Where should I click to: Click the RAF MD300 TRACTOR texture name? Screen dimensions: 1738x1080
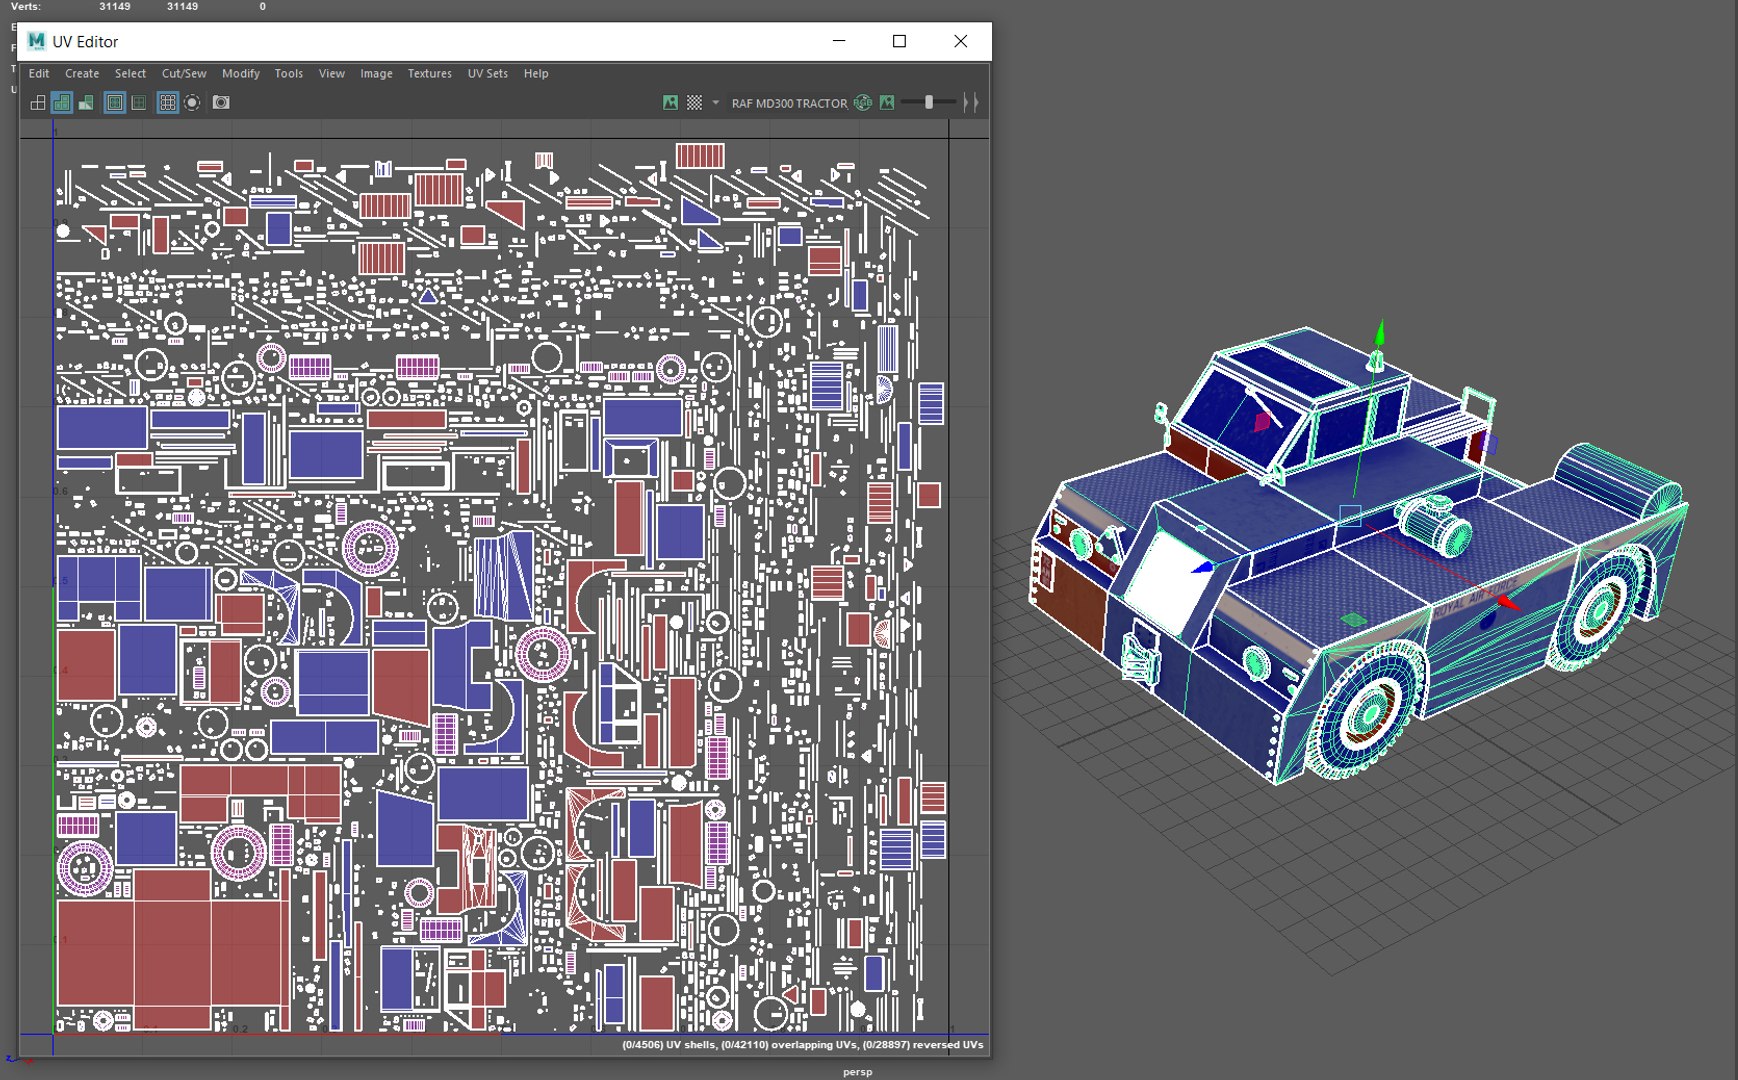click(x=789, y=104)
